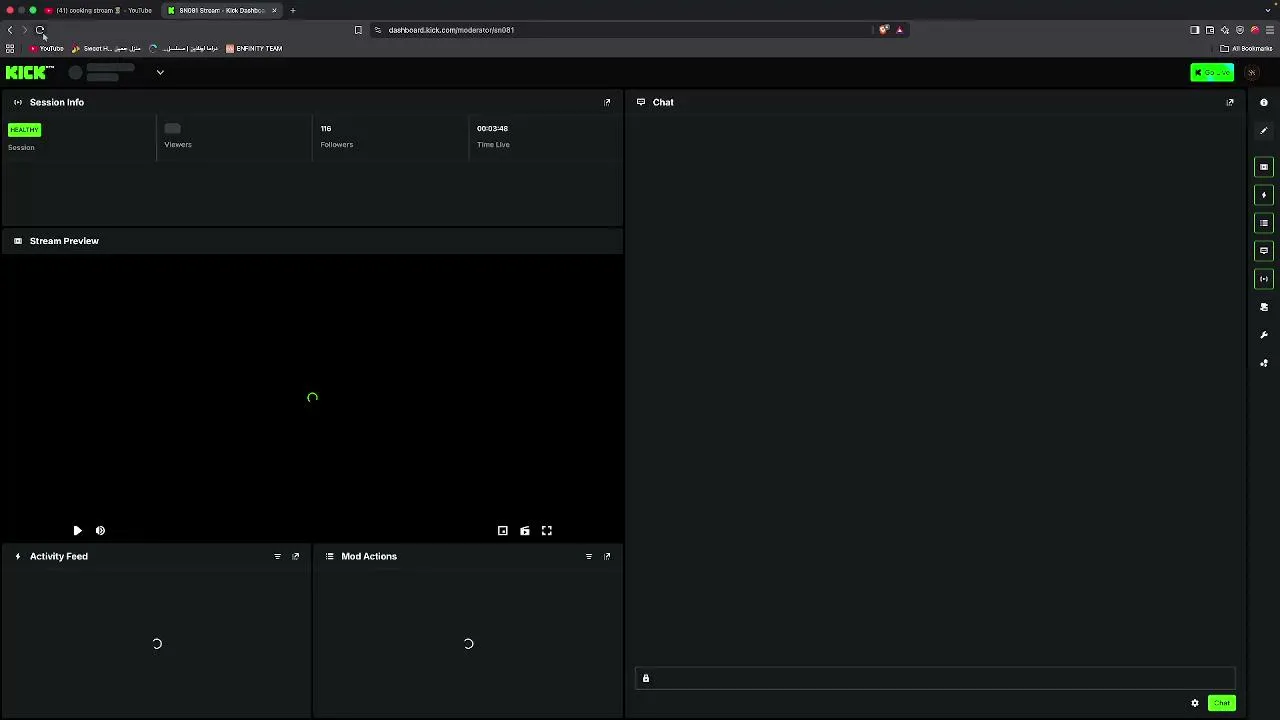Click the HEALTHY session status badge

24,130
